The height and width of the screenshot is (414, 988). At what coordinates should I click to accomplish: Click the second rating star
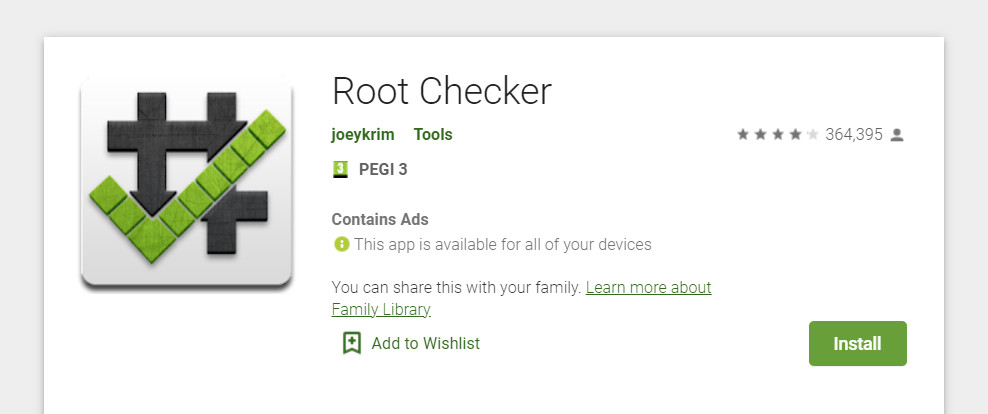point(761,134)
